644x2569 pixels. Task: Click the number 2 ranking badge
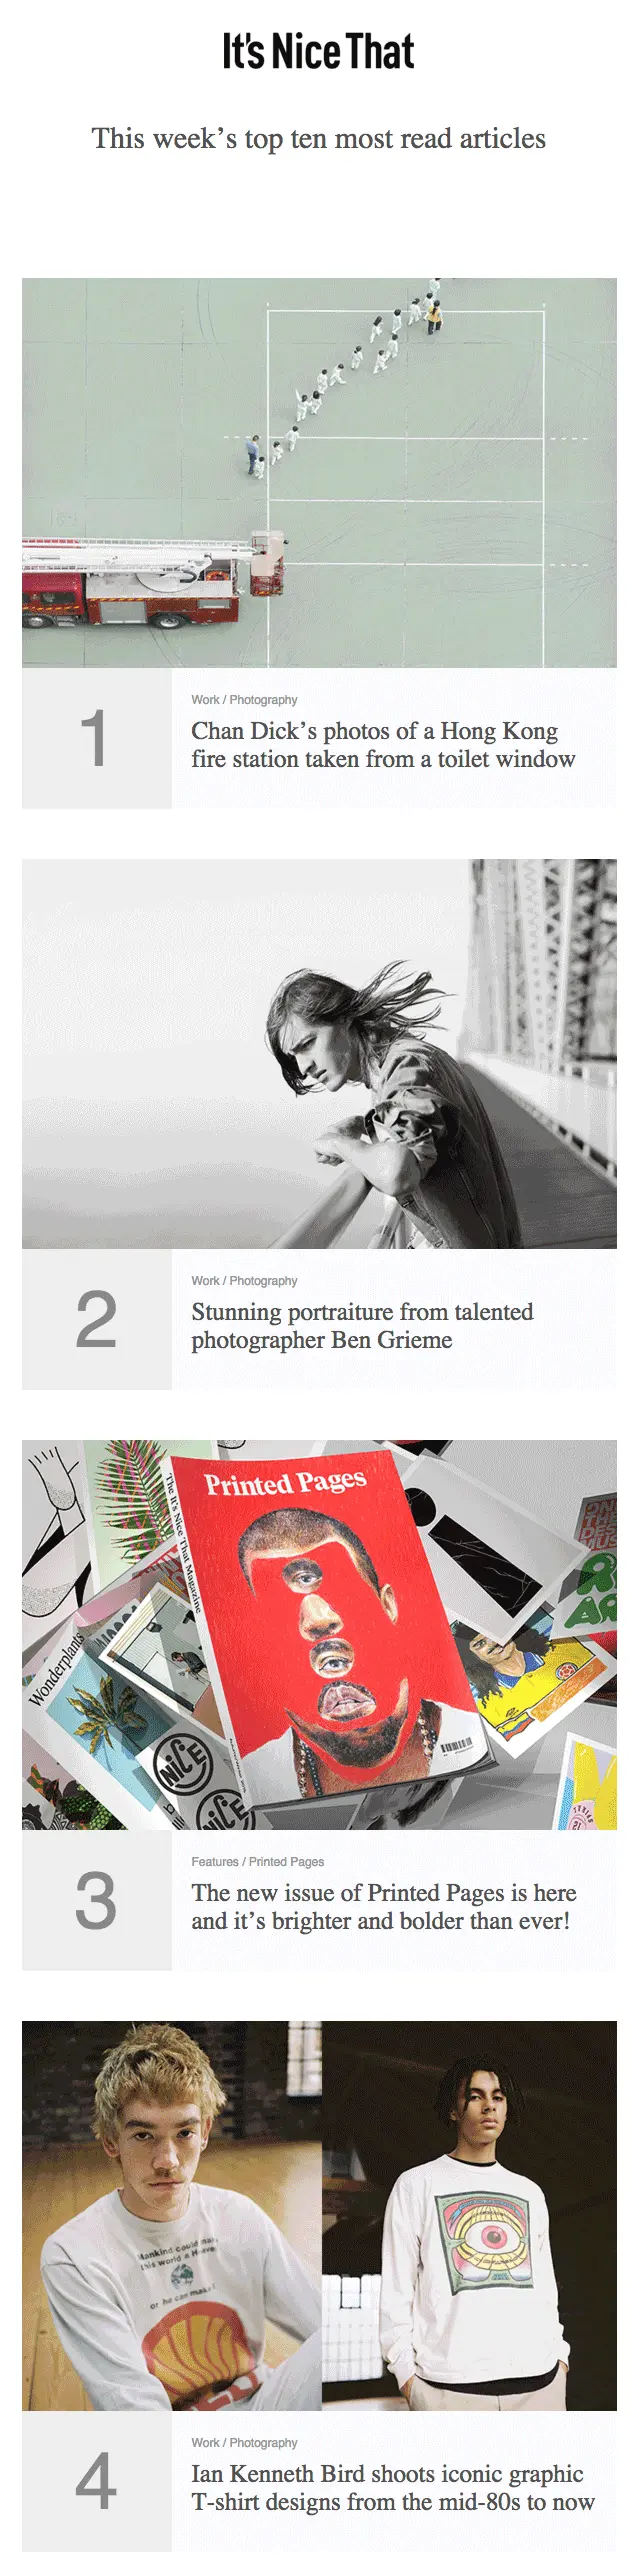click(x=96, y=1319)
